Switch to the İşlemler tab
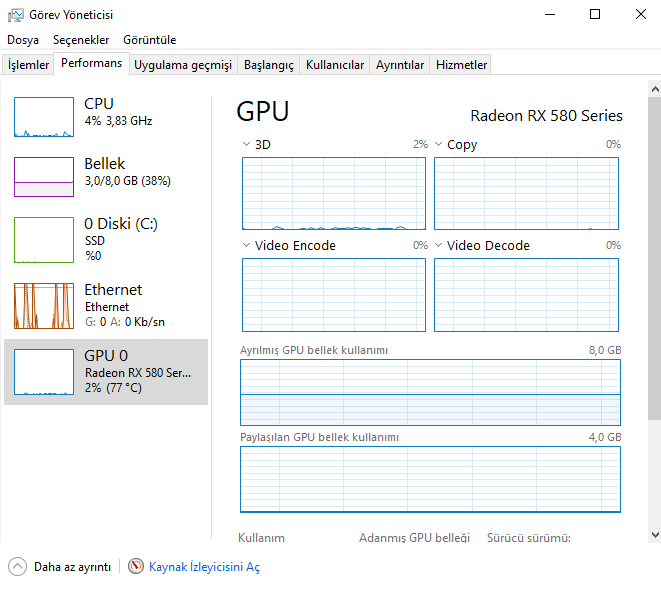661x590 pixels. pyautogui.click(x=28, y=65)
